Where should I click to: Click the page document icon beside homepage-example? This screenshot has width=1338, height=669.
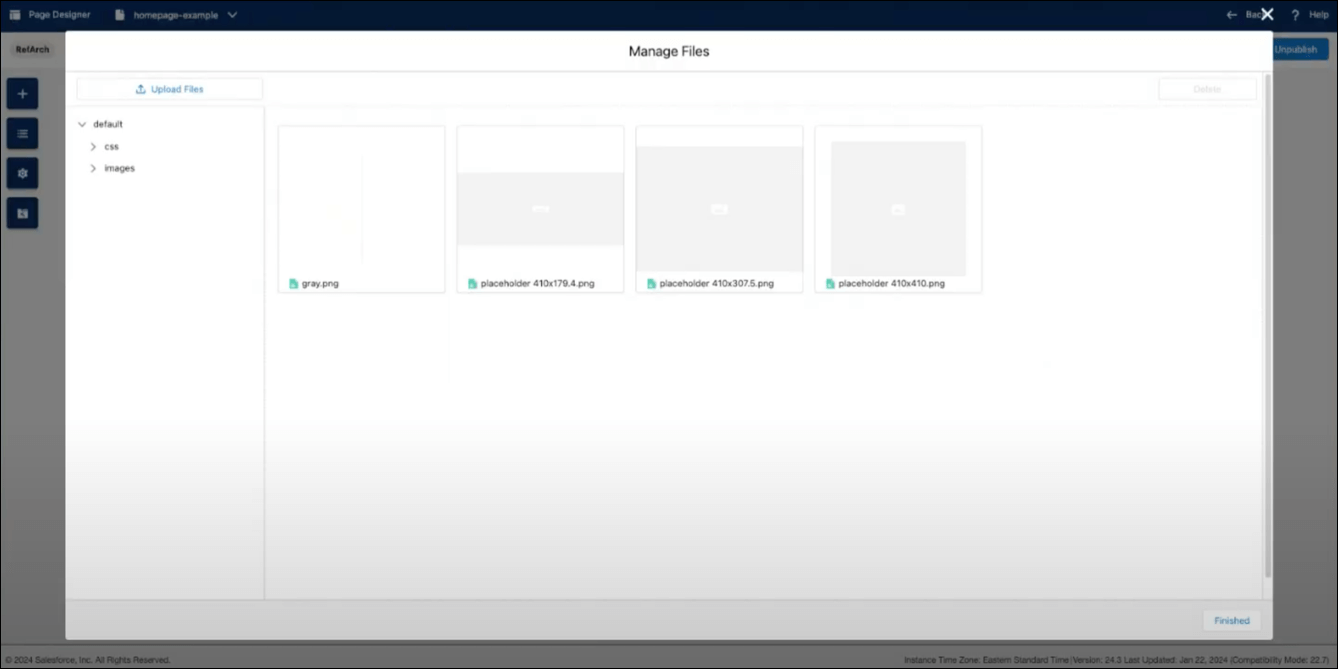(120, 15)
